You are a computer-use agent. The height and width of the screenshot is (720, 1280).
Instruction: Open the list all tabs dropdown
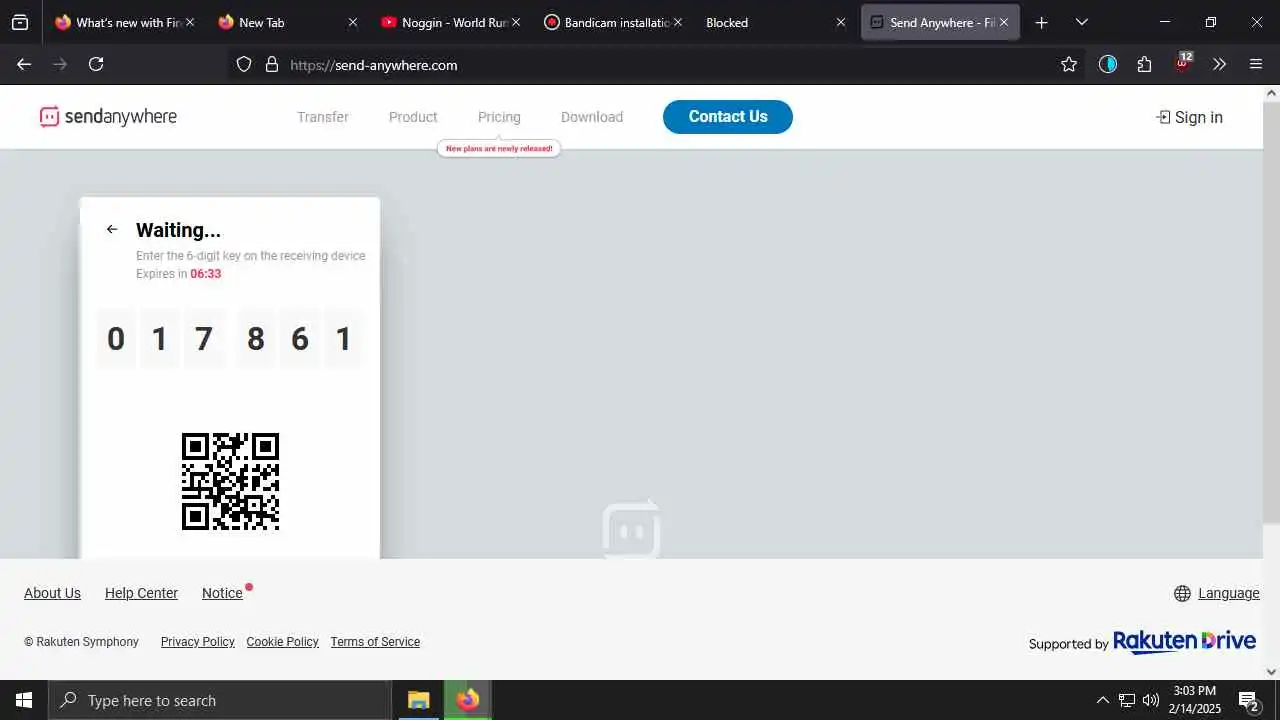click(x=1081, y=22)
